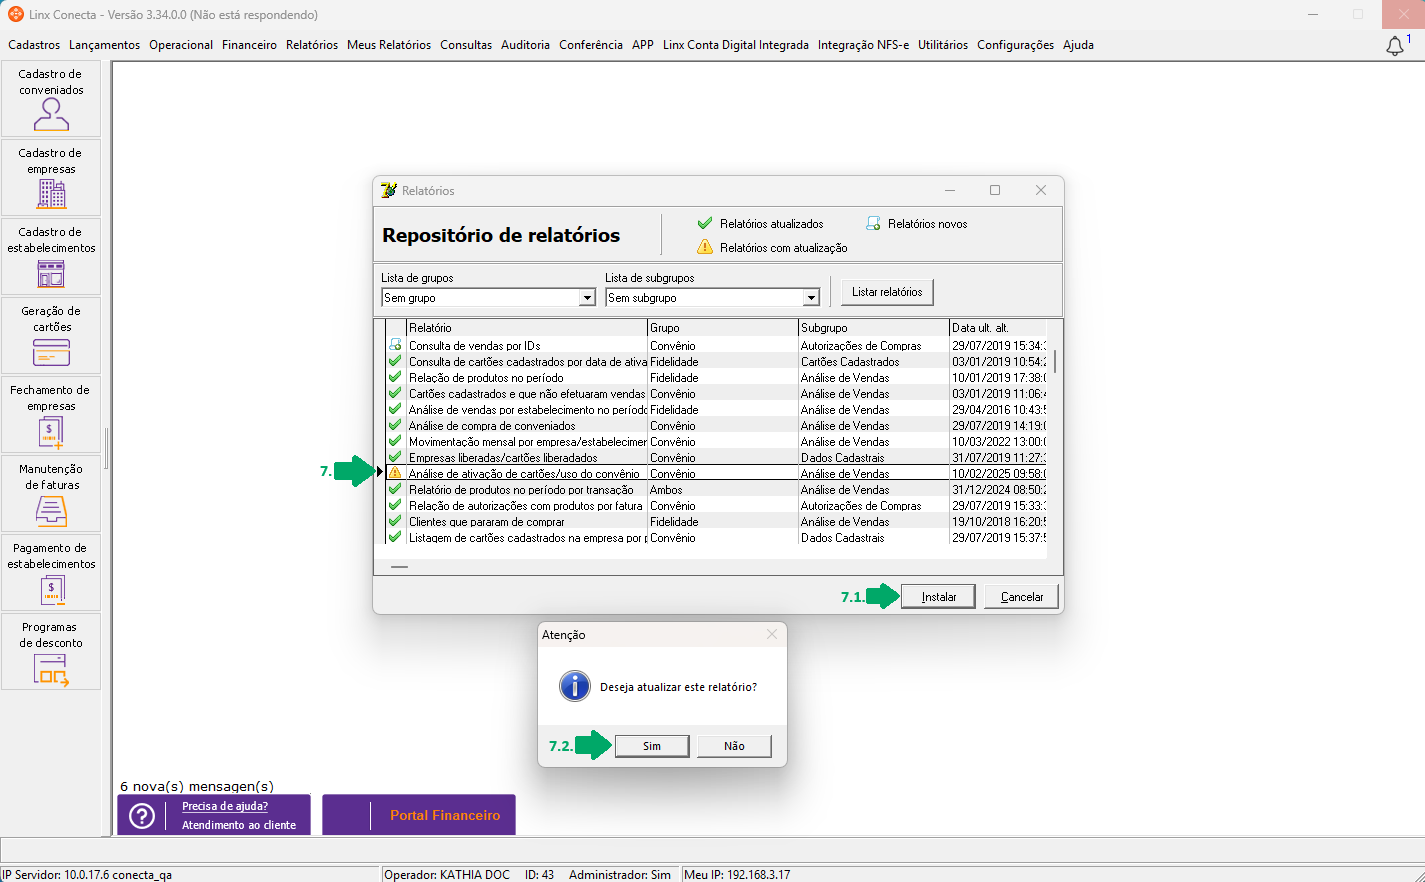This screenshot has width=1425, height=882.
Task: Click checkmark icon on Análise de vendas por estabelecimento row
Action: pos(395,409)
